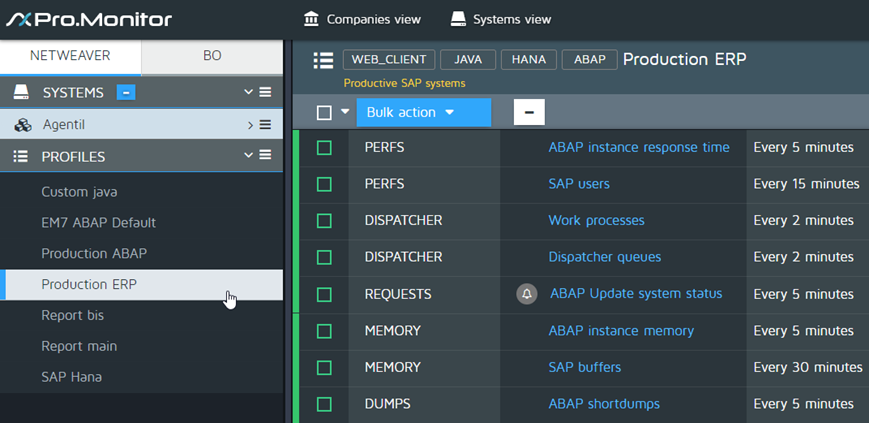
Task: Click the Systems view drive icon
Action: [x=458, y=19]
